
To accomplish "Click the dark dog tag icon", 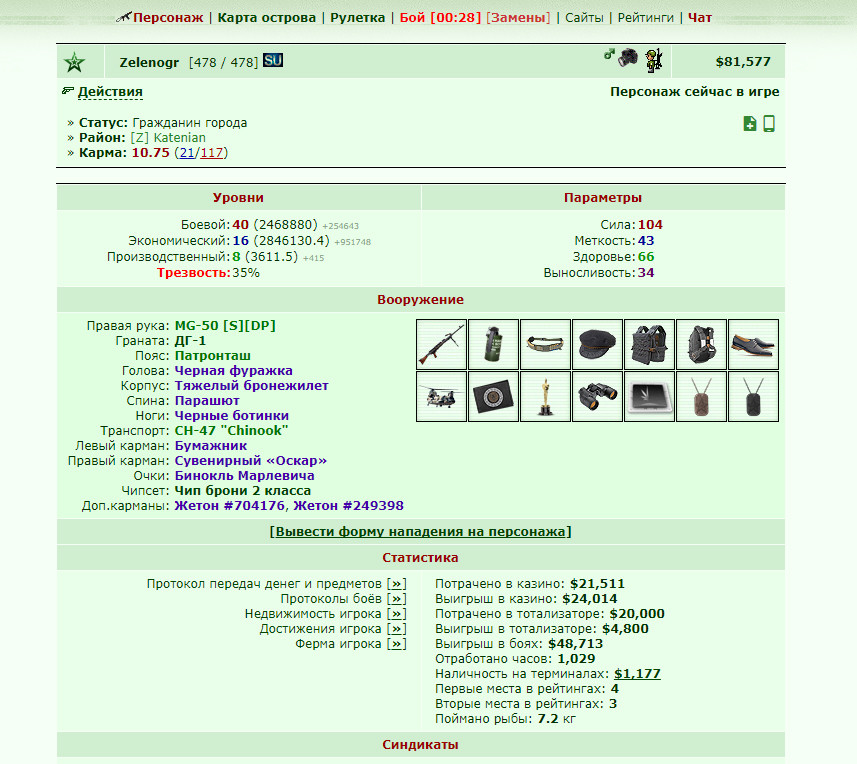I will [753, 396].
